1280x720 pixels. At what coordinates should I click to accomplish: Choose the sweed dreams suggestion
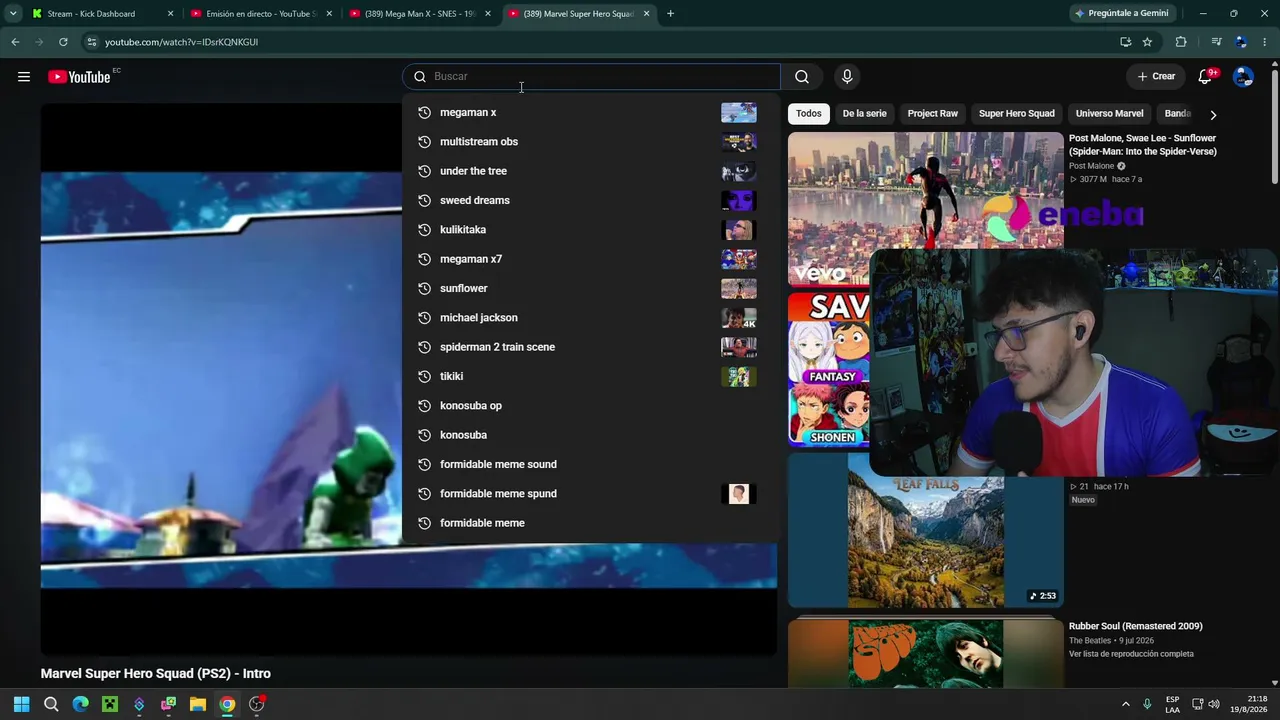(x=590, y=201)
